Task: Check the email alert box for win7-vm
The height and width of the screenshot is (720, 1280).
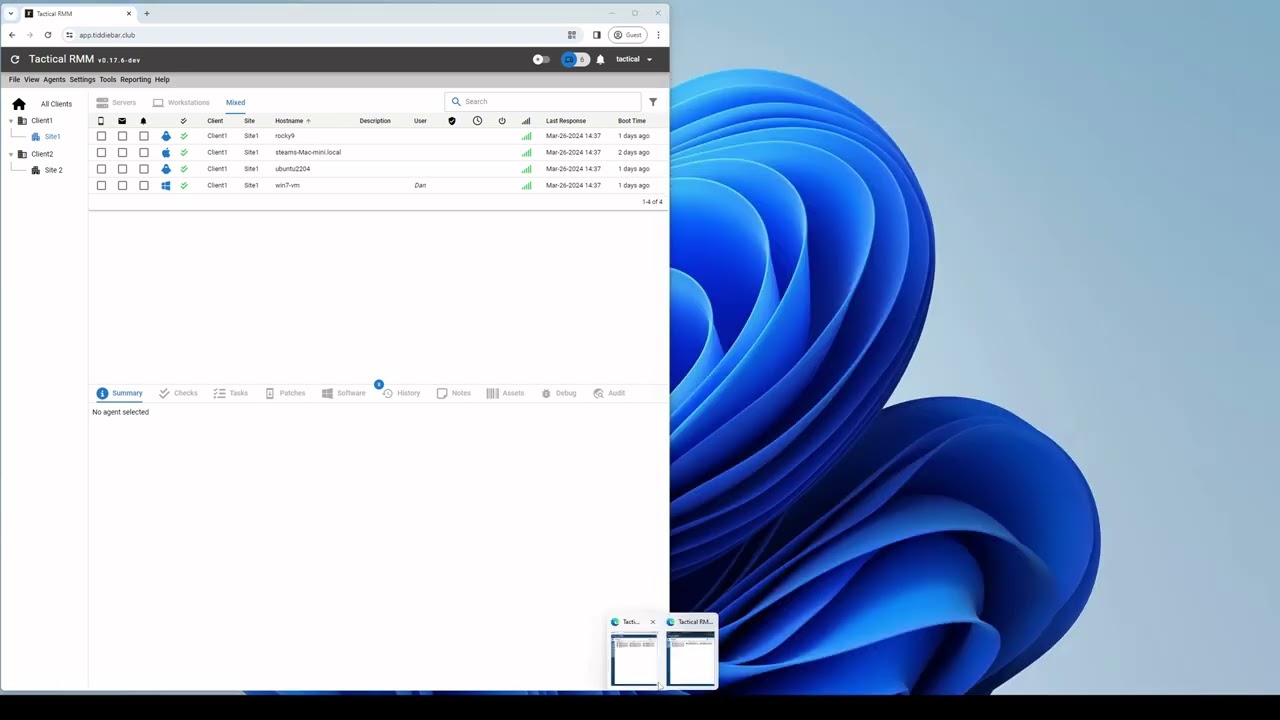Action: 122,185
